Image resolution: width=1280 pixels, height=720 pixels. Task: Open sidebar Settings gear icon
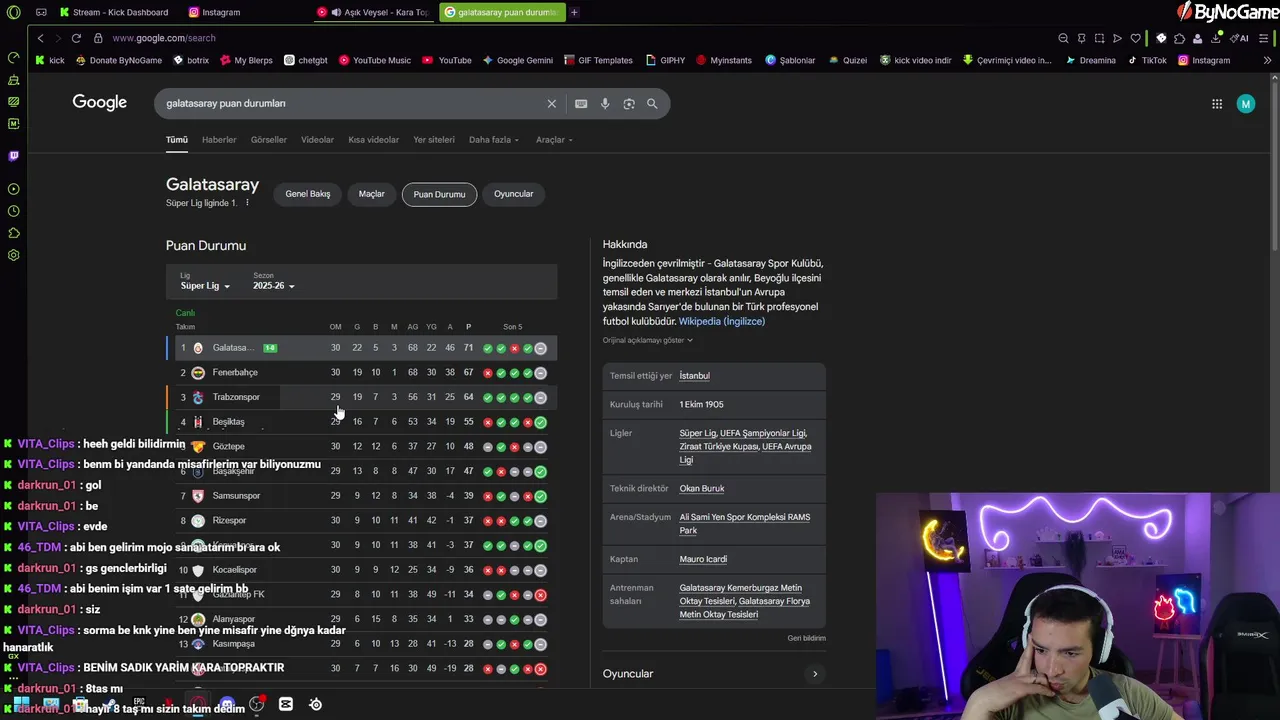tap(13, 255)
